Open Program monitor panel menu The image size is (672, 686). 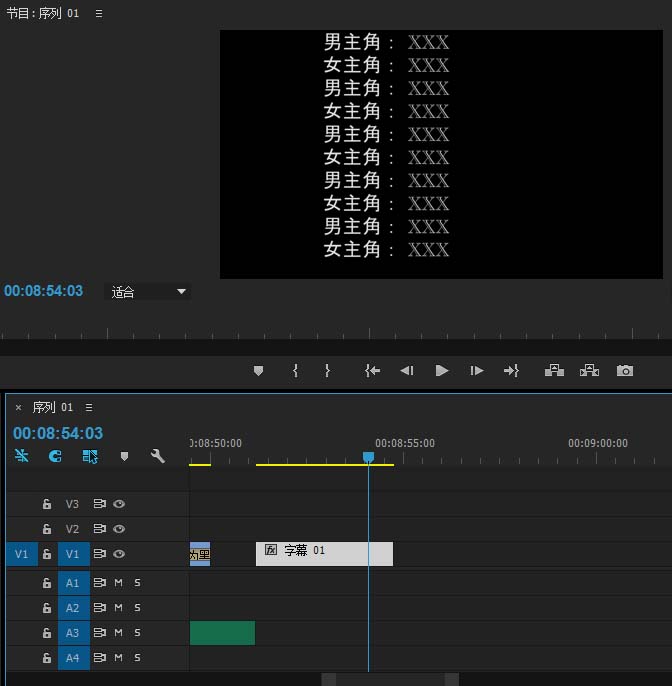pyautogui.click(x=99, y=14)
